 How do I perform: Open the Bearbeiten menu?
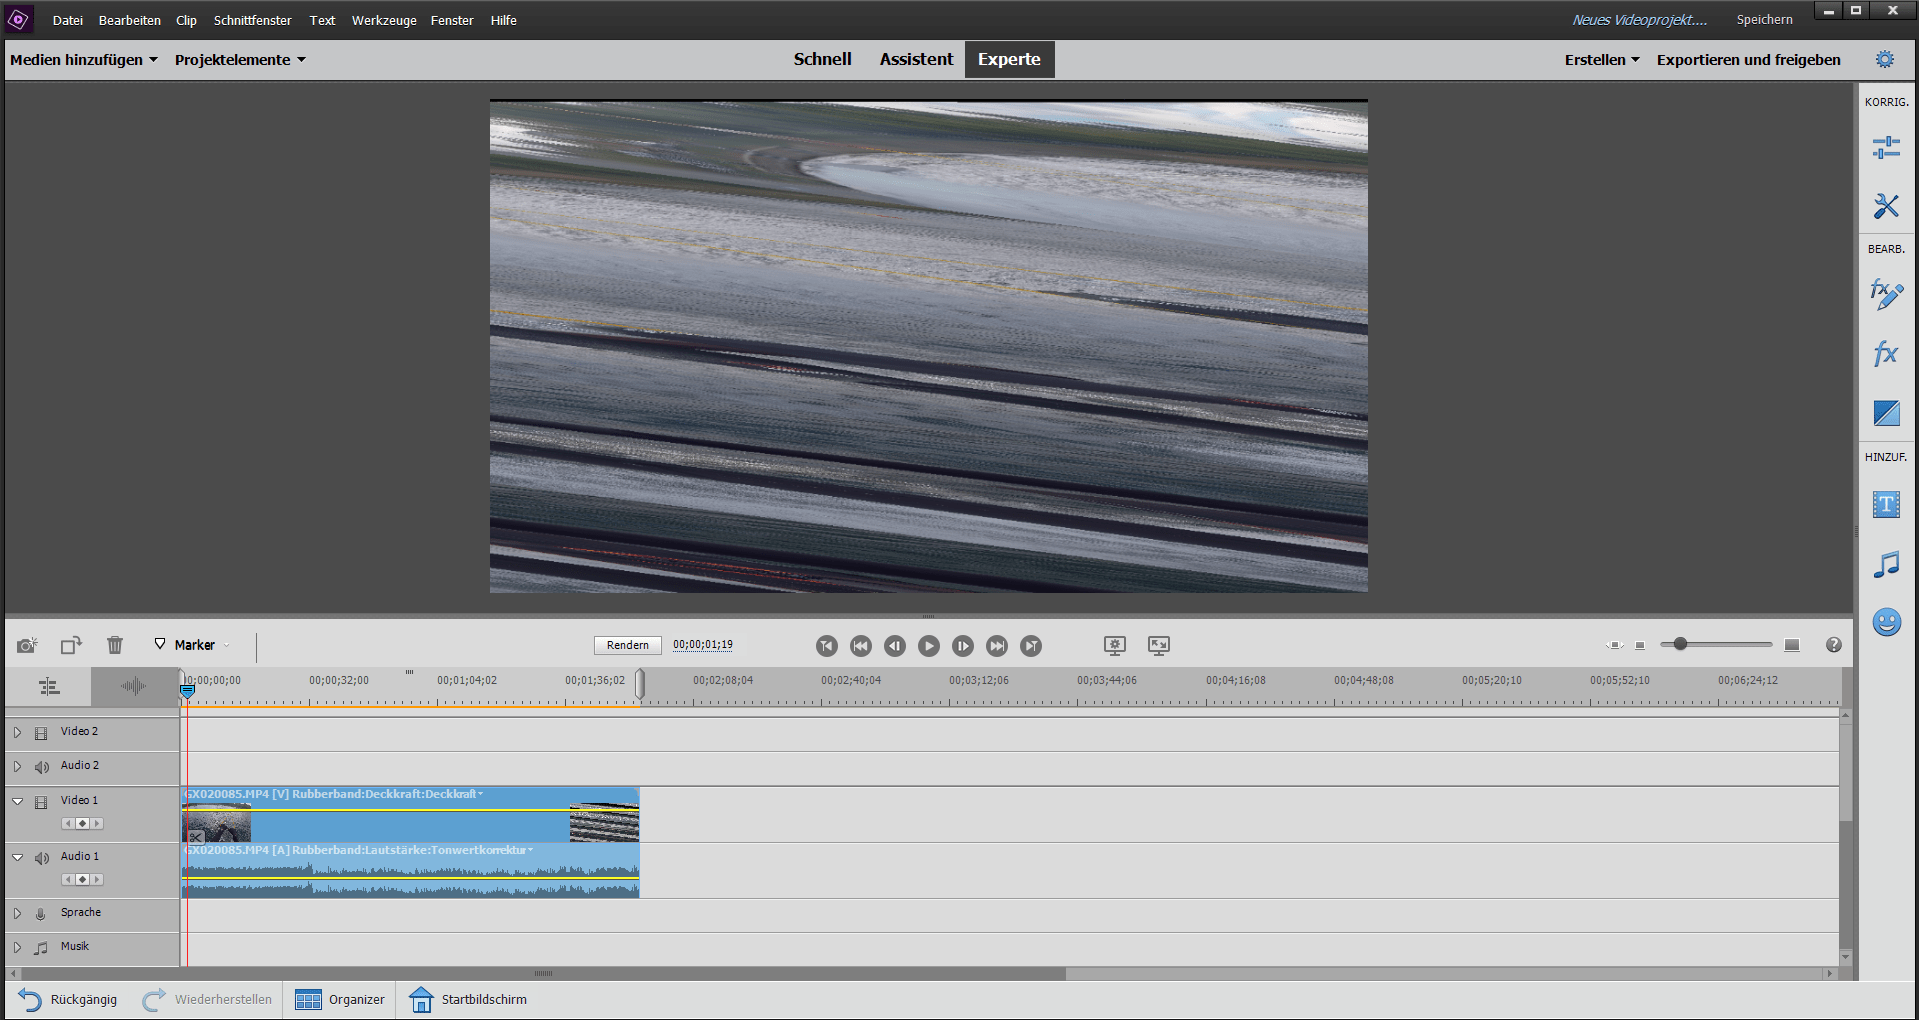point(129,20)
